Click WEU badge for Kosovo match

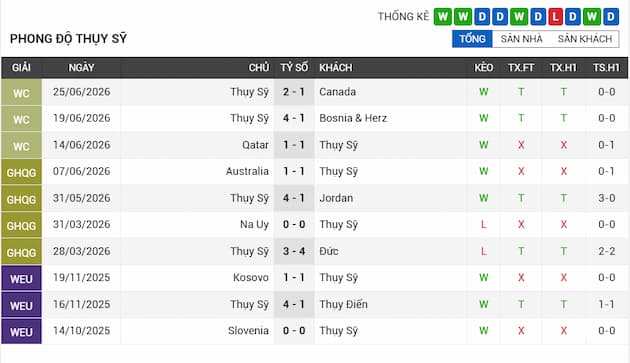point(21,278)
